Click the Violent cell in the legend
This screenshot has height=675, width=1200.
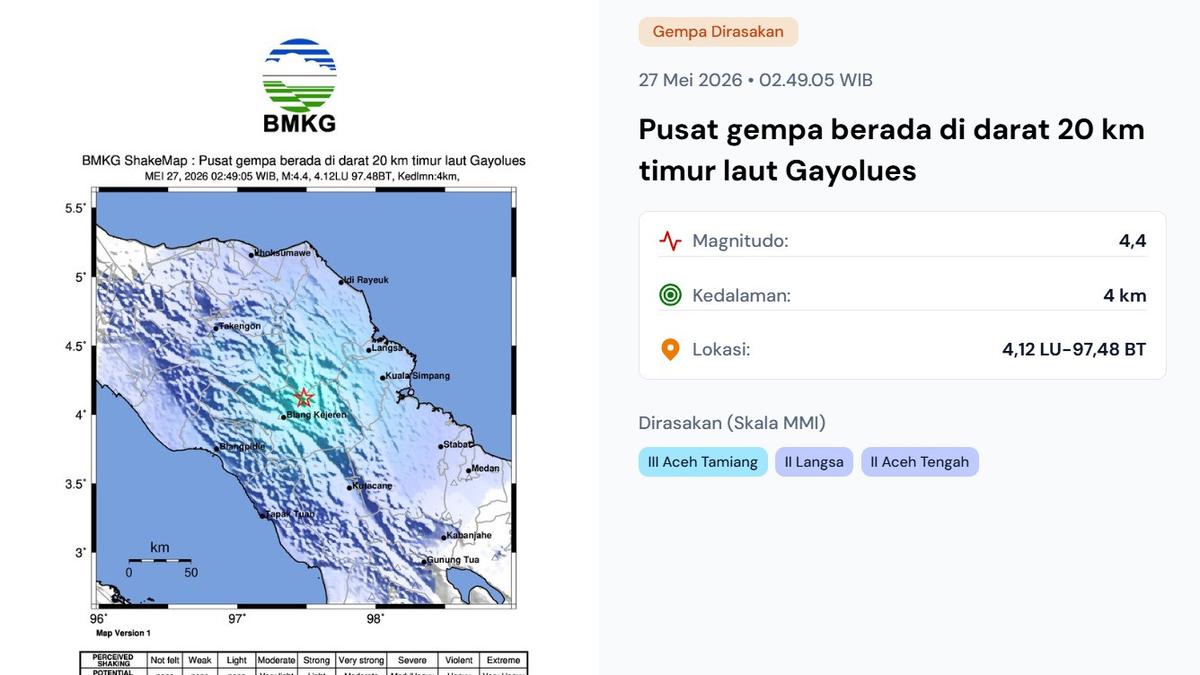[x=459, y=660]
